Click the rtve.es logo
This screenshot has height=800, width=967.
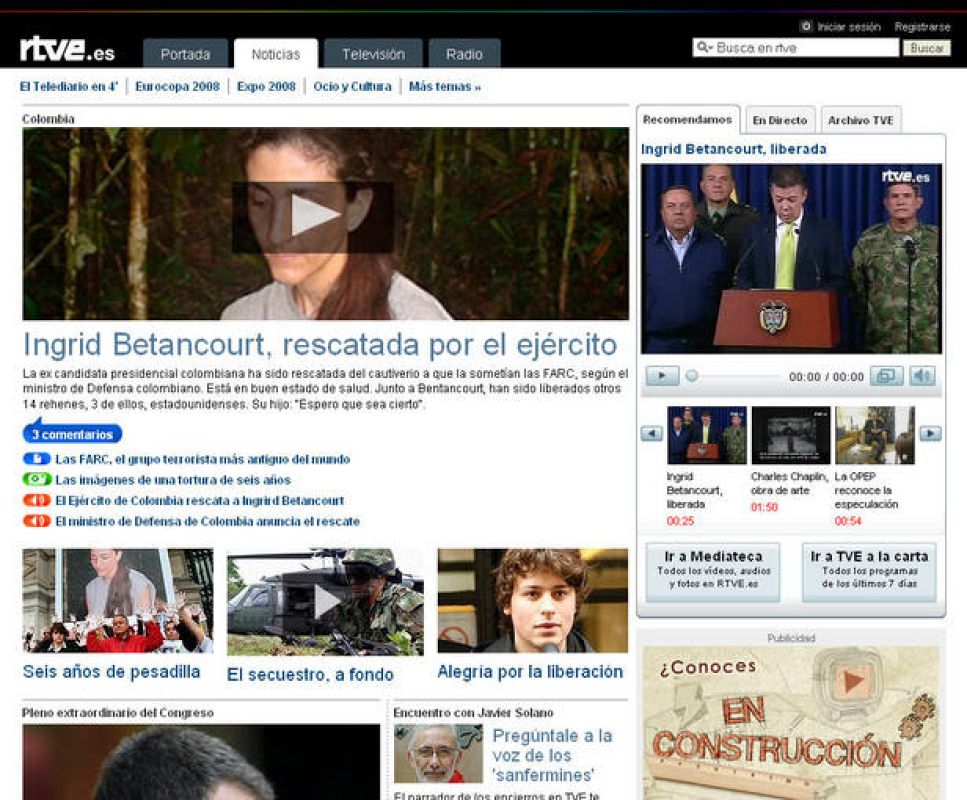pyautogui.click(x=67, y=49)
